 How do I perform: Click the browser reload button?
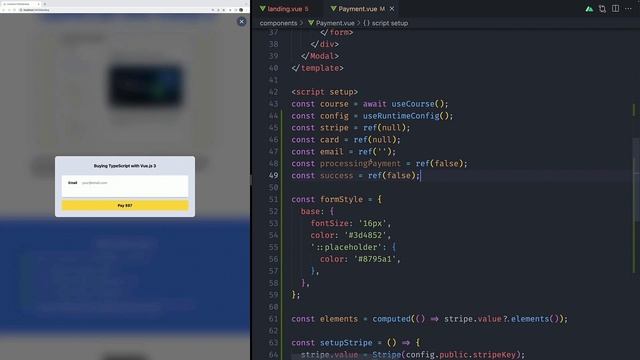point(14,10)
